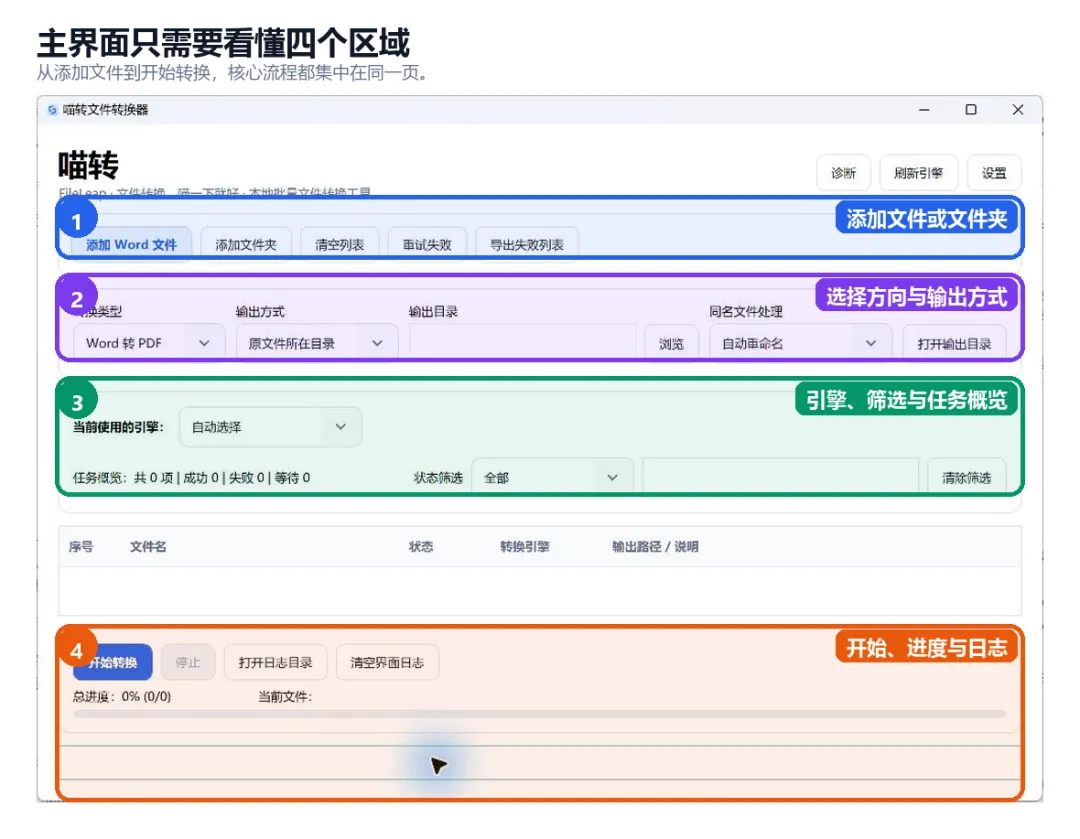Retry failed items via 重试失败
Screen dimensions: 1080x839
tap(427, 245)
